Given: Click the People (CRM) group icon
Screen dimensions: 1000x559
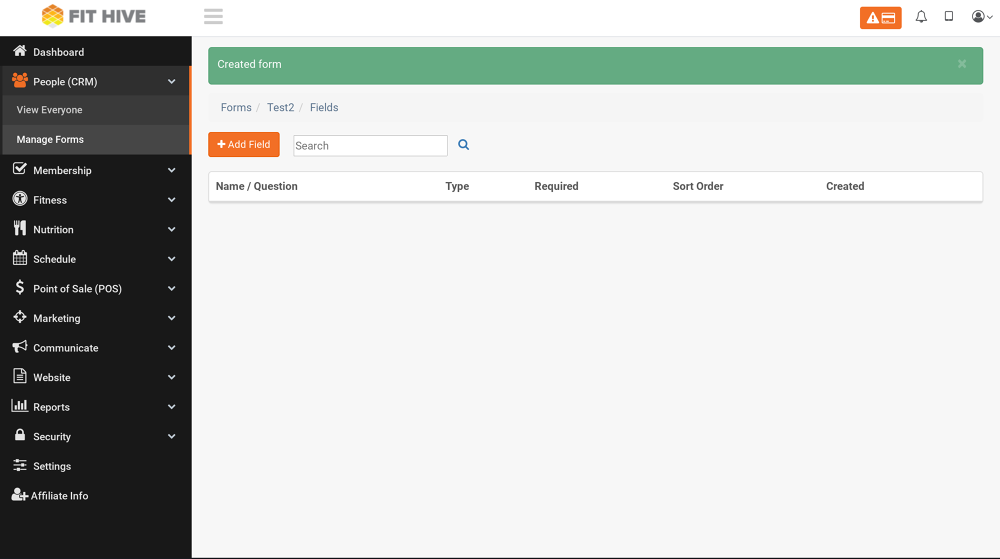Looking at the screenshot, I should pyautogui.click(x=20, y=80).
